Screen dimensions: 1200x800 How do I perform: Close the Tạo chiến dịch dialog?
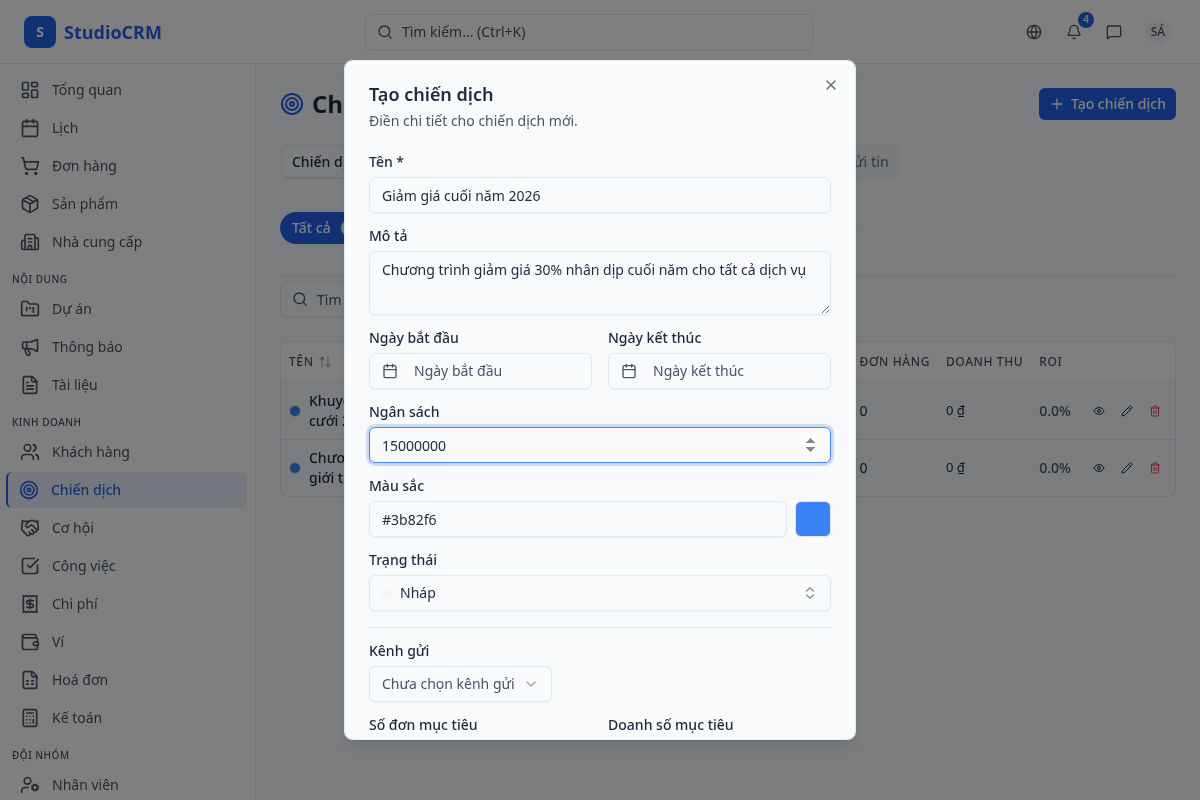830,85
